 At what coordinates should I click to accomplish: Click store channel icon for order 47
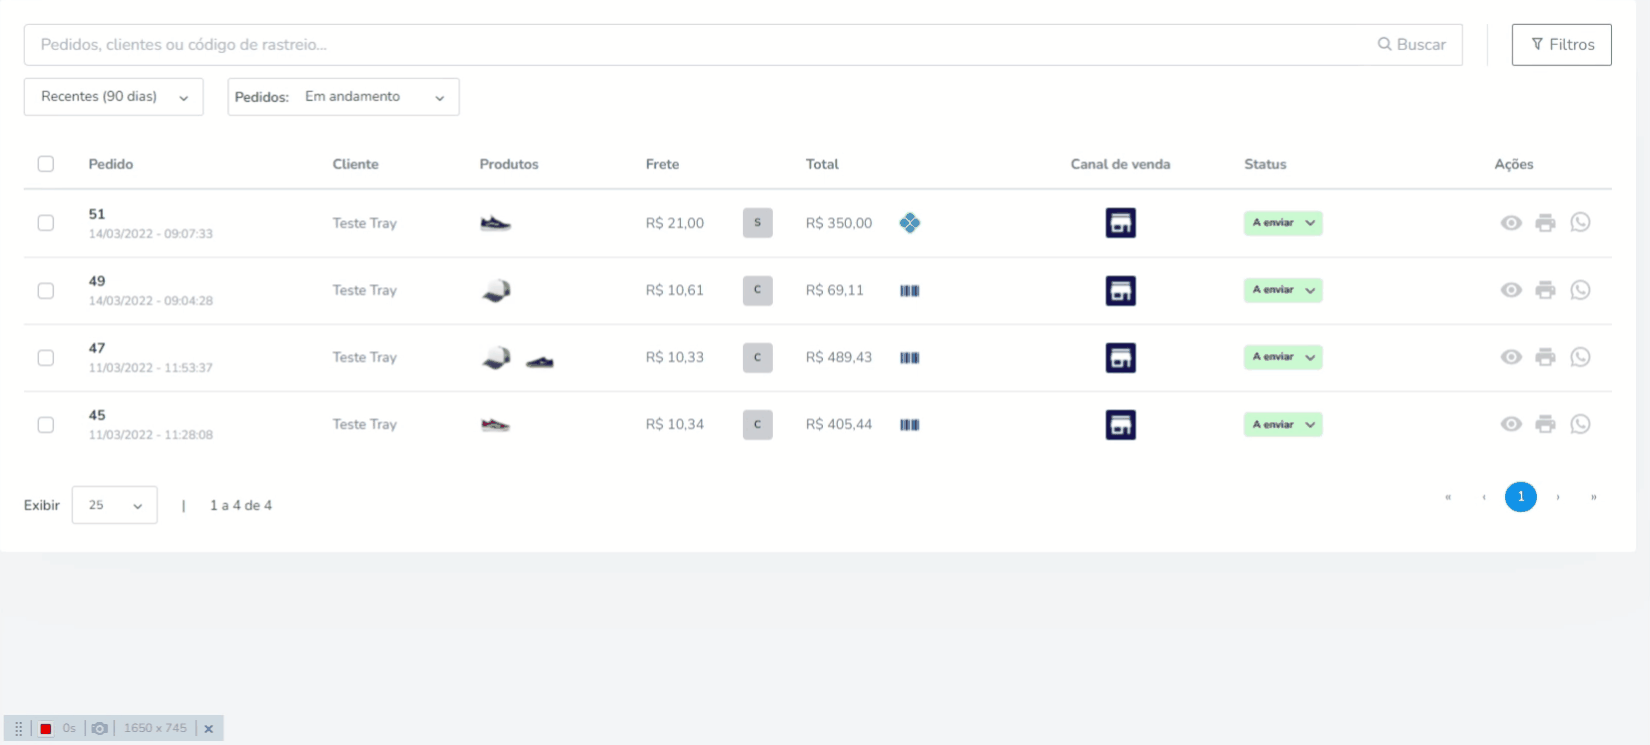pos(1120,357)
